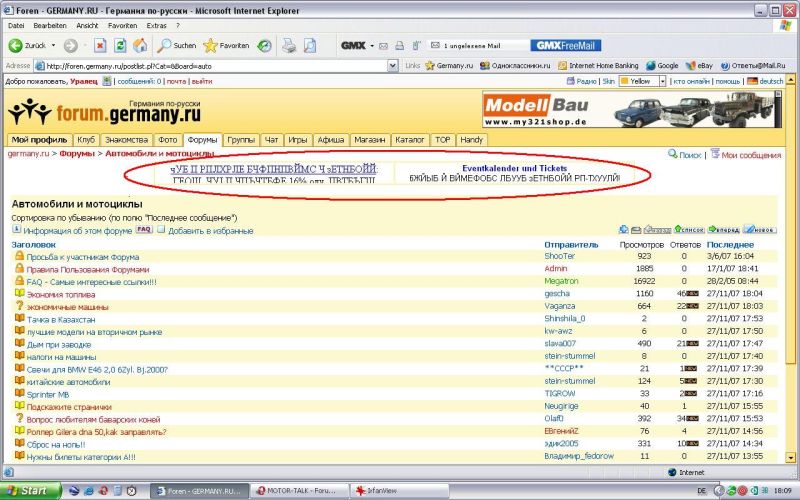Open the 'Экономия топлива' thread

(60, 294)
